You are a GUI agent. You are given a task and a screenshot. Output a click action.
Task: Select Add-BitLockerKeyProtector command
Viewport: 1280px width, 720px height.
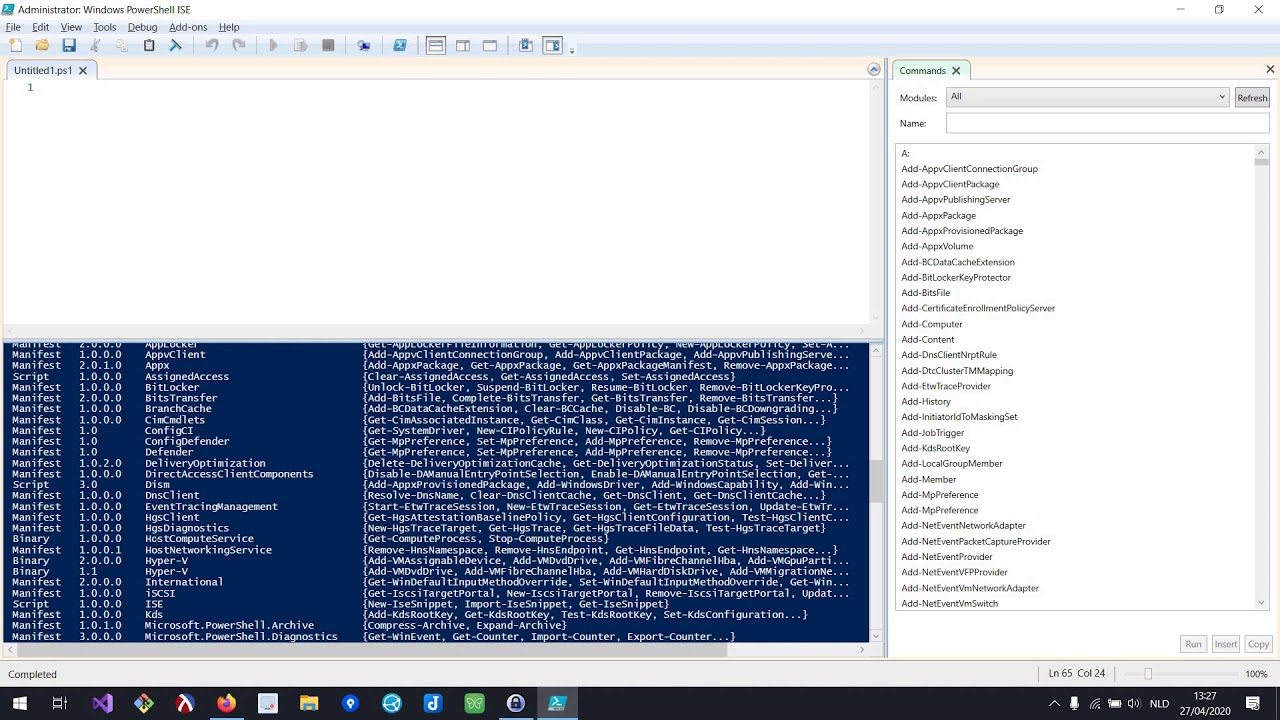[x=956, y=277]
